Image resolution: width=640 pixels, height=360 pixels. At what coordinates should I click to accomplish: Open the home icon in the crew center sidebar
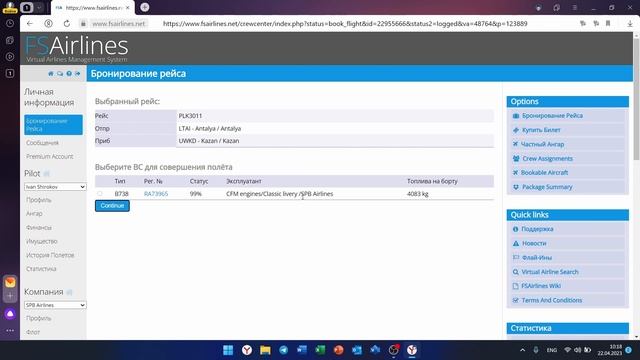[51, 73]
